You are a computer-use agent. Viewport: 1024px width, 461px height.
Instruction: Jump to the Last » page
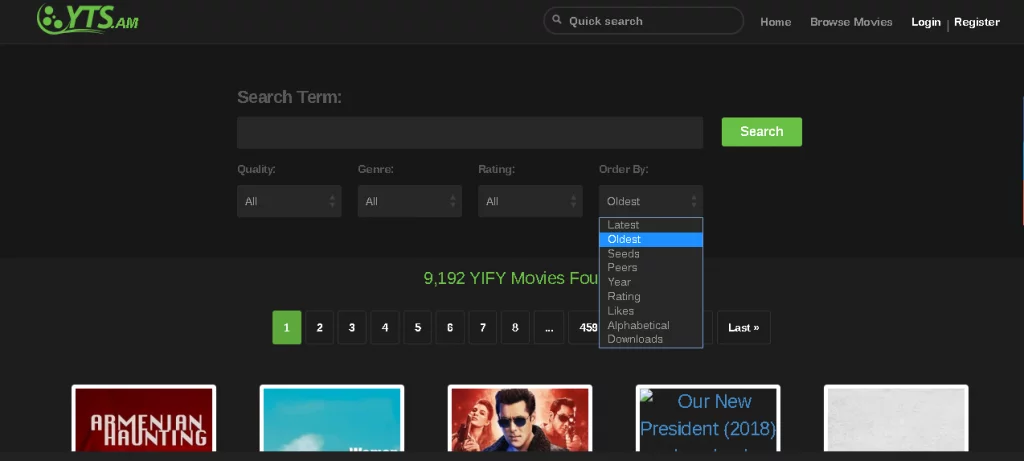[743, 327]
